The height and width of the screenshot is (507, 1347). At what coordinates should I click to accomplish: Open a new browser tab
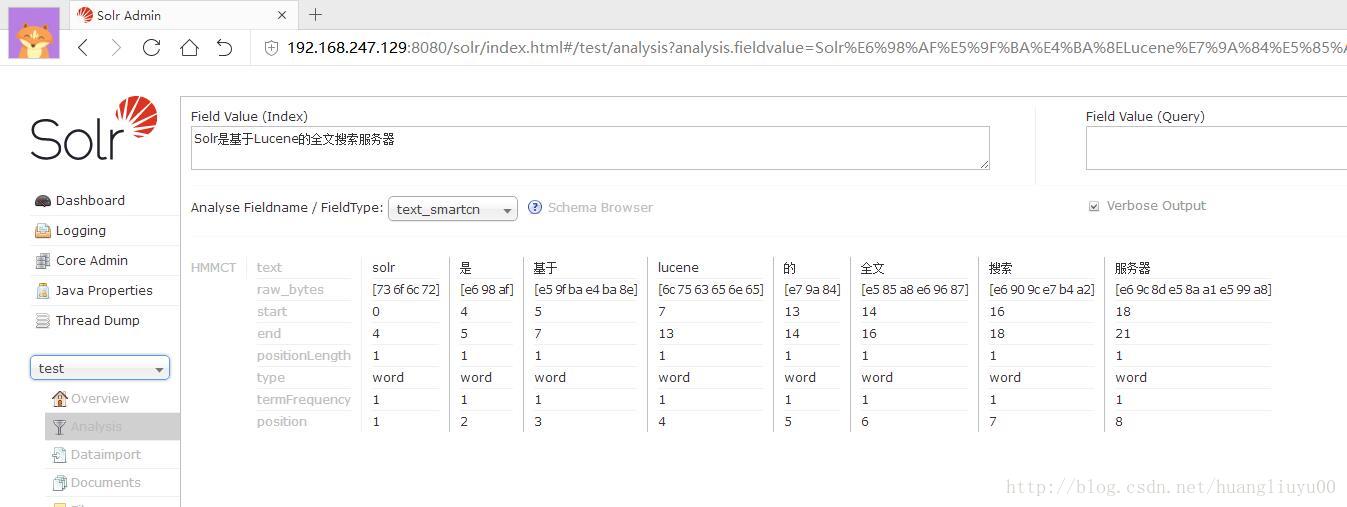[316, 14]
